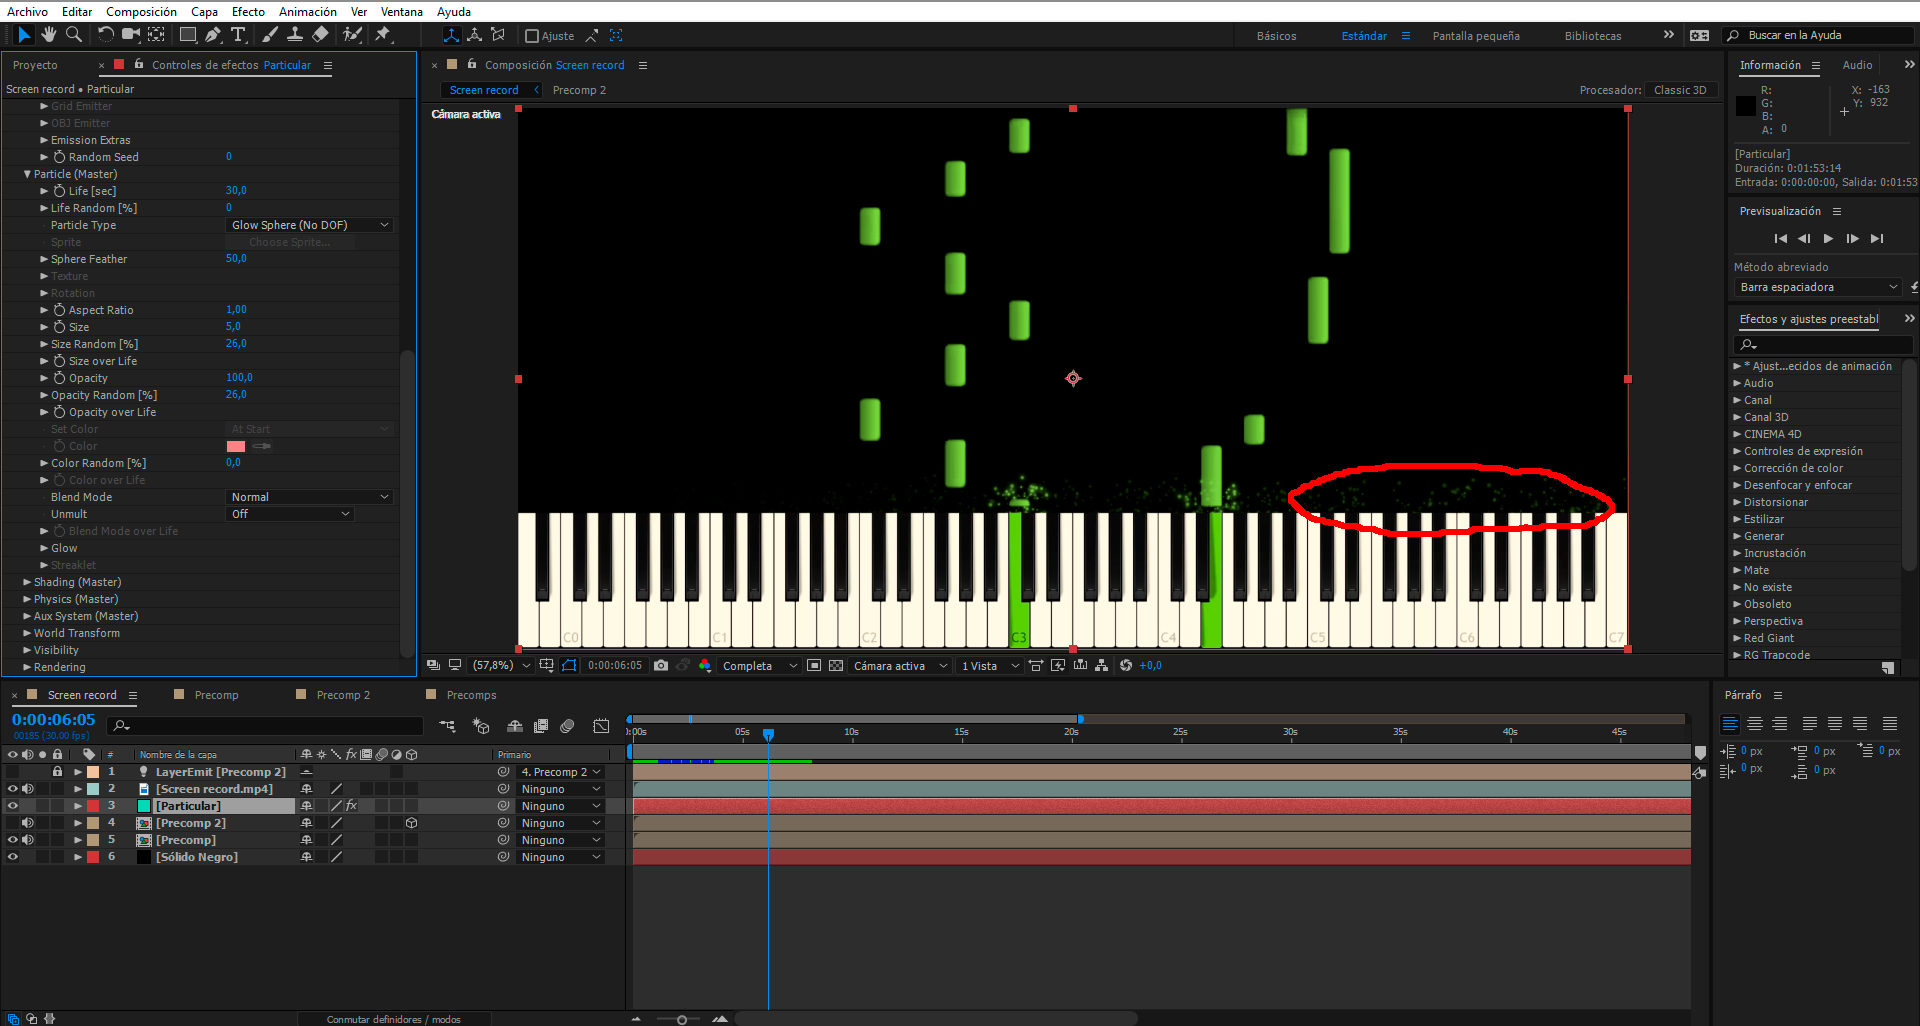Unlock the LayerEmit layer lock

click(x=57, y=772)
